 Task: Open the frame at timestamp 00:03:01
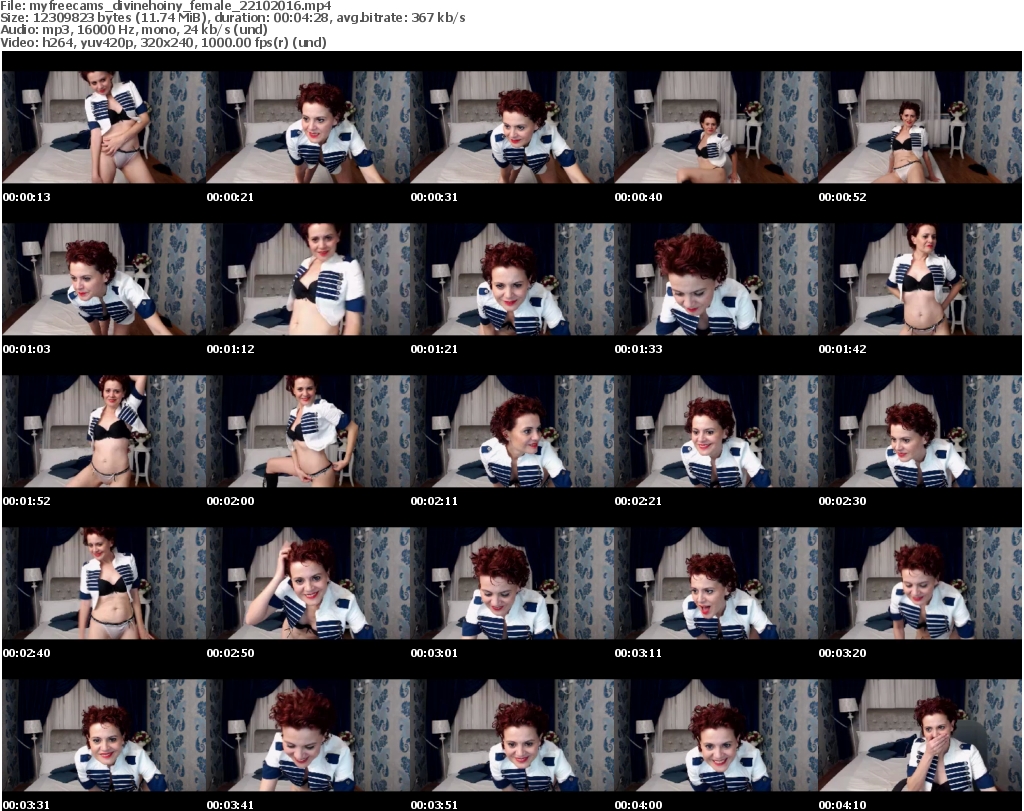512,582
